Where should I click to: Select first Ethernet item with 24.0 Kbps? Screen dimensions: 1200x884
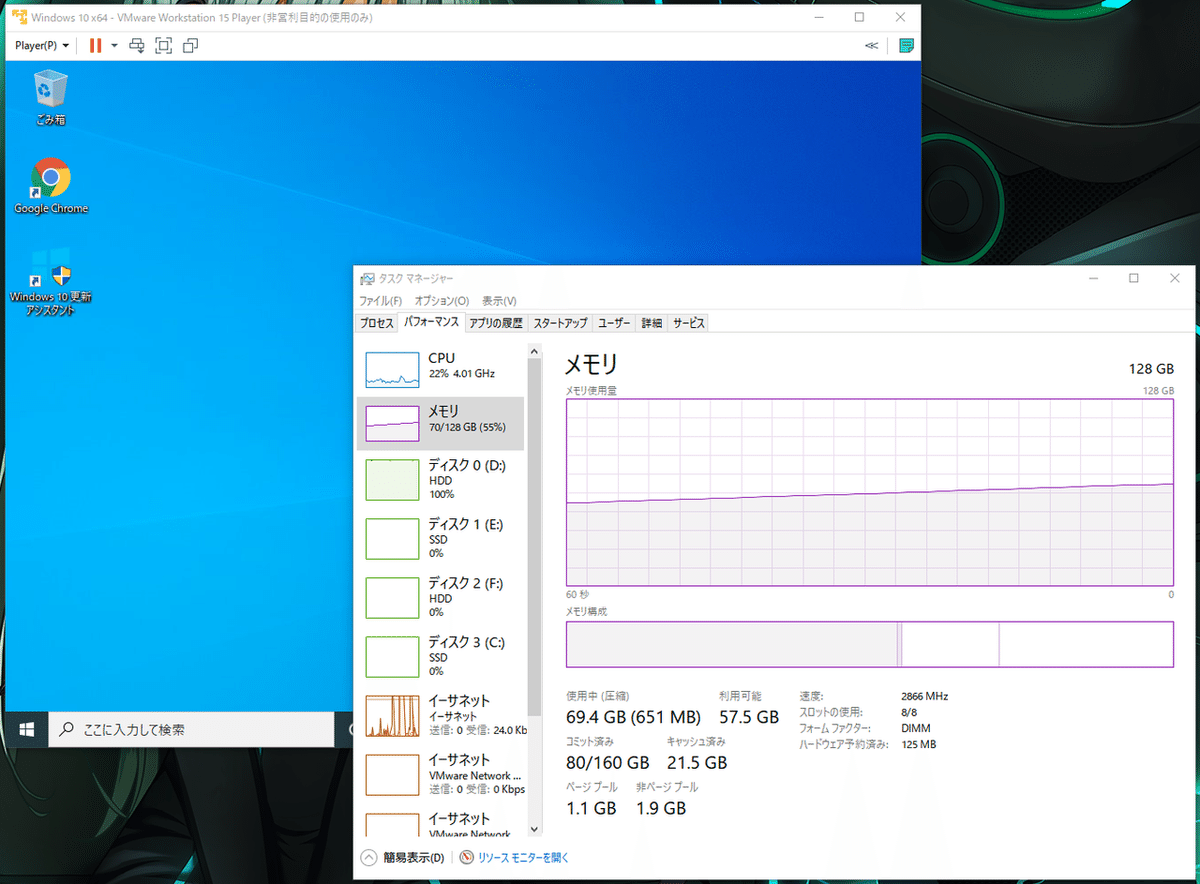click(x=440, y=715)
